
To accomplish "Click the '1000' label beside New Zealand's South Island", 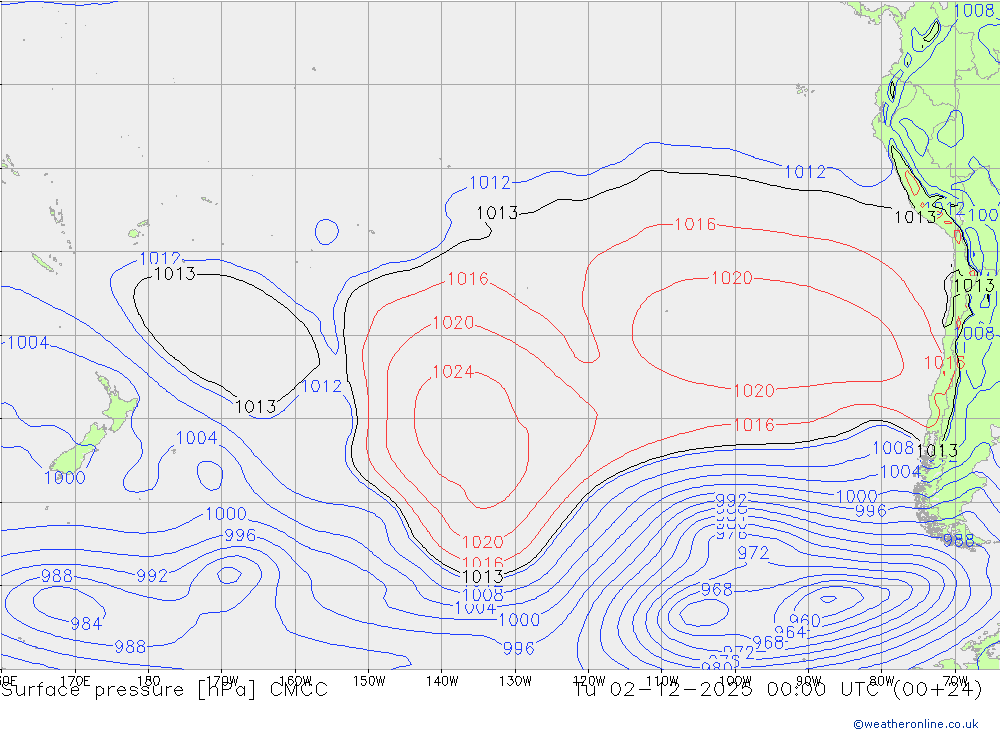I will coord(64,477).
